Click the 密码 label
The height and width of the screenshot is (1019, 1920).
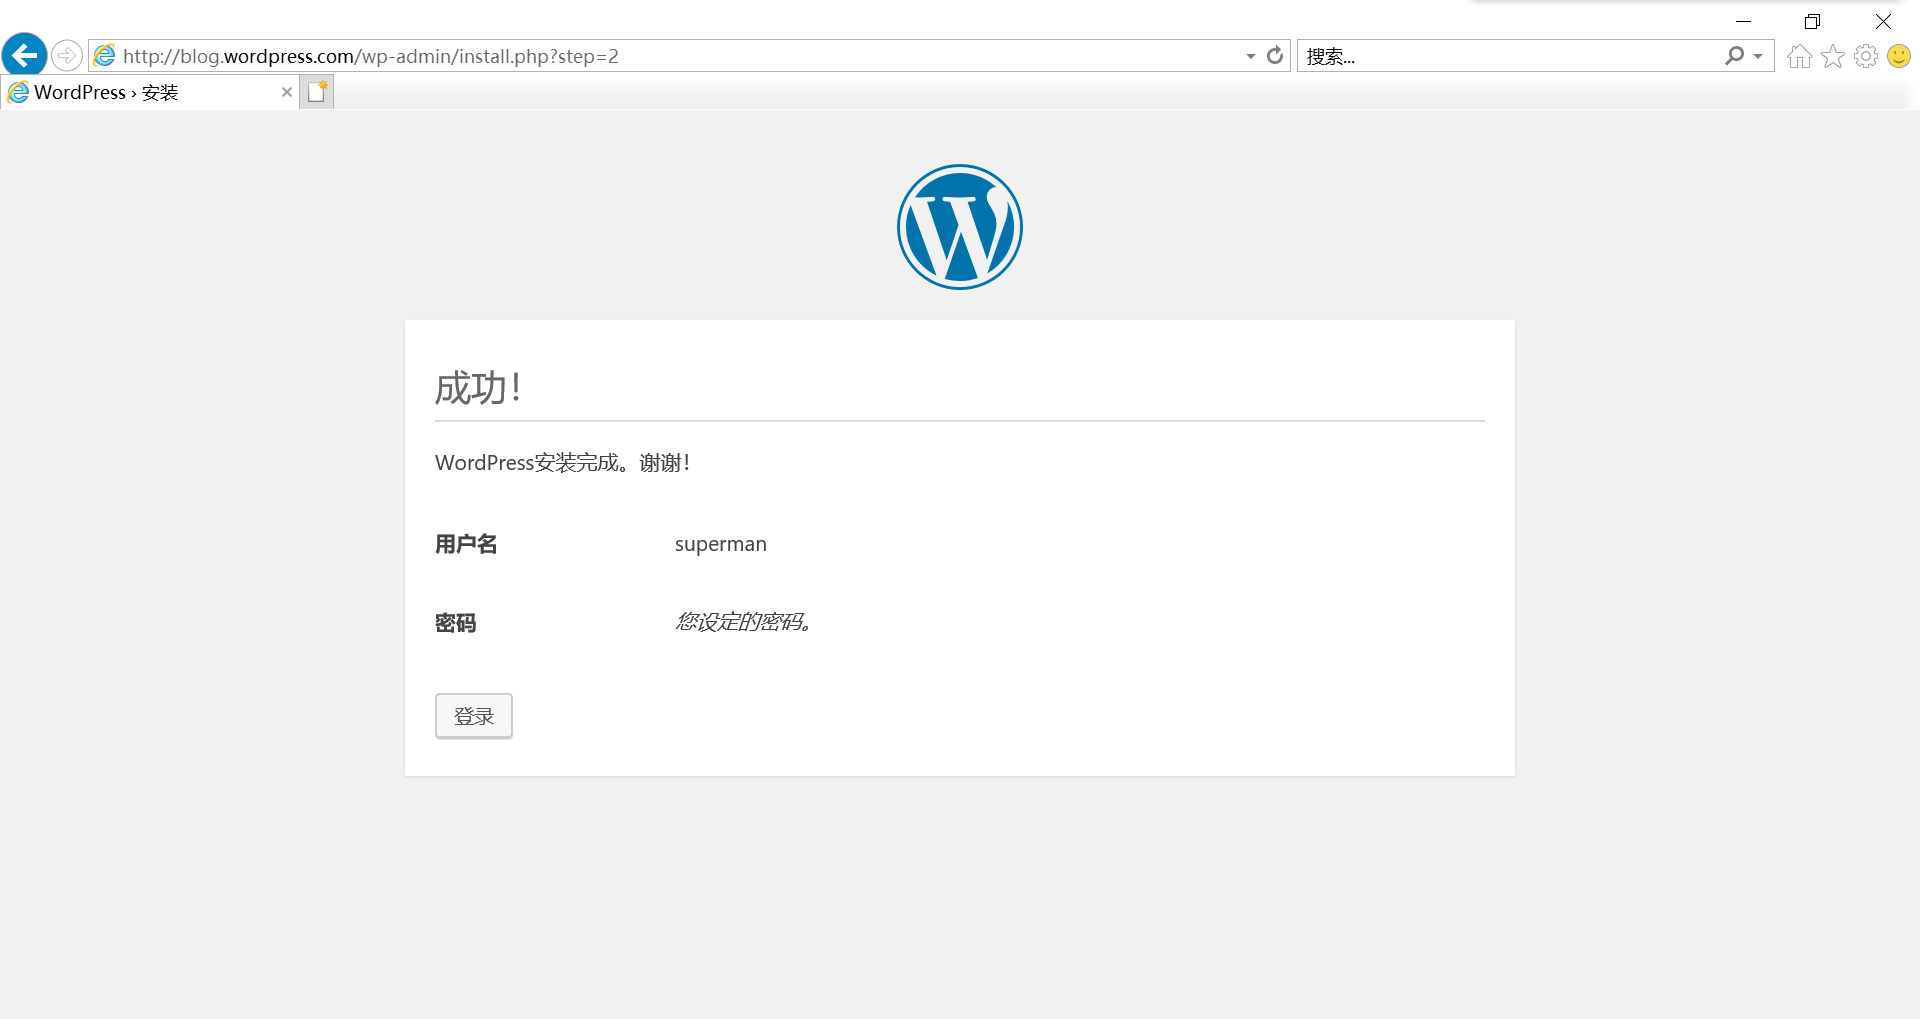[456, 623]
